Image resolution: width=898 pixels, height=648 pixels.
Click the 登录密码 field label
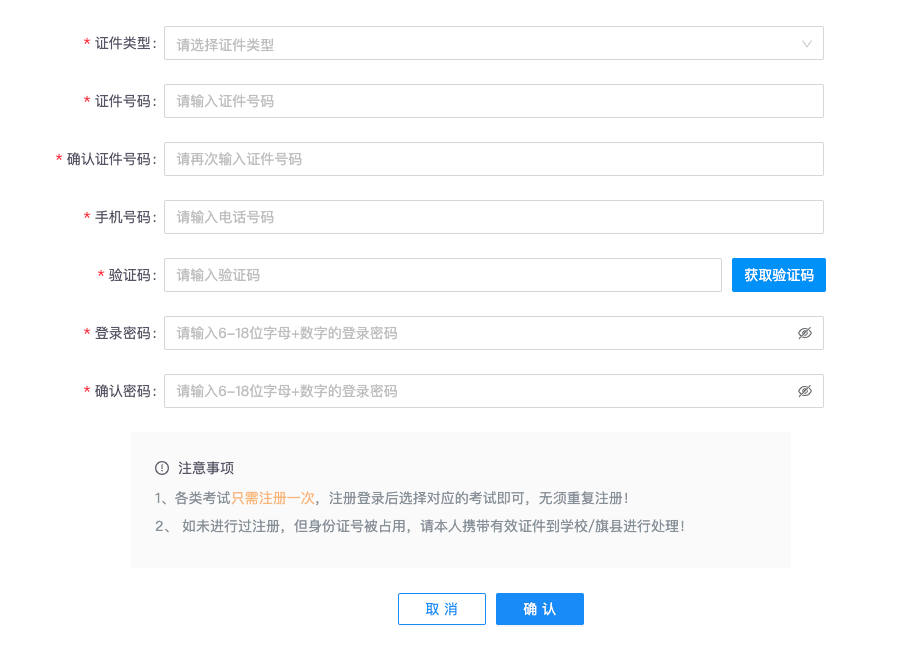(x=122, y=333)
